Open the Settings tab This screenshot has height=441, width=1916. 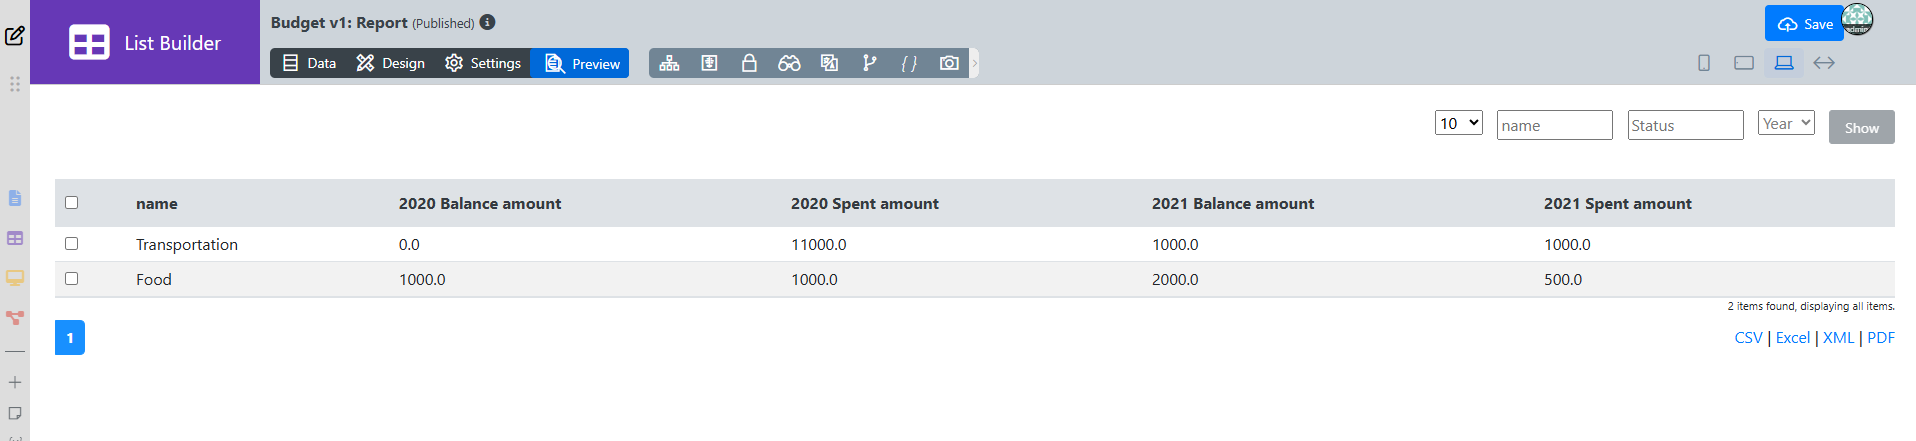click(x=483, y=63)
